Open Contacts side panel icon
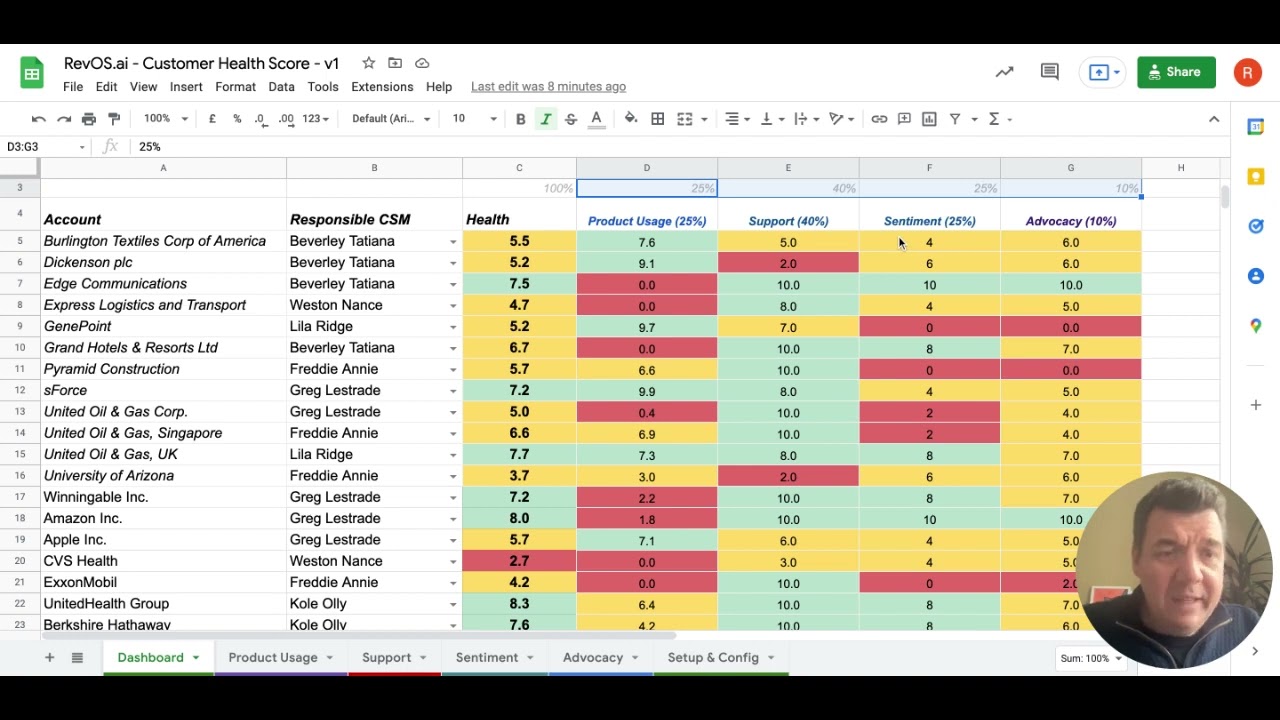 (x=1256, y=276)
